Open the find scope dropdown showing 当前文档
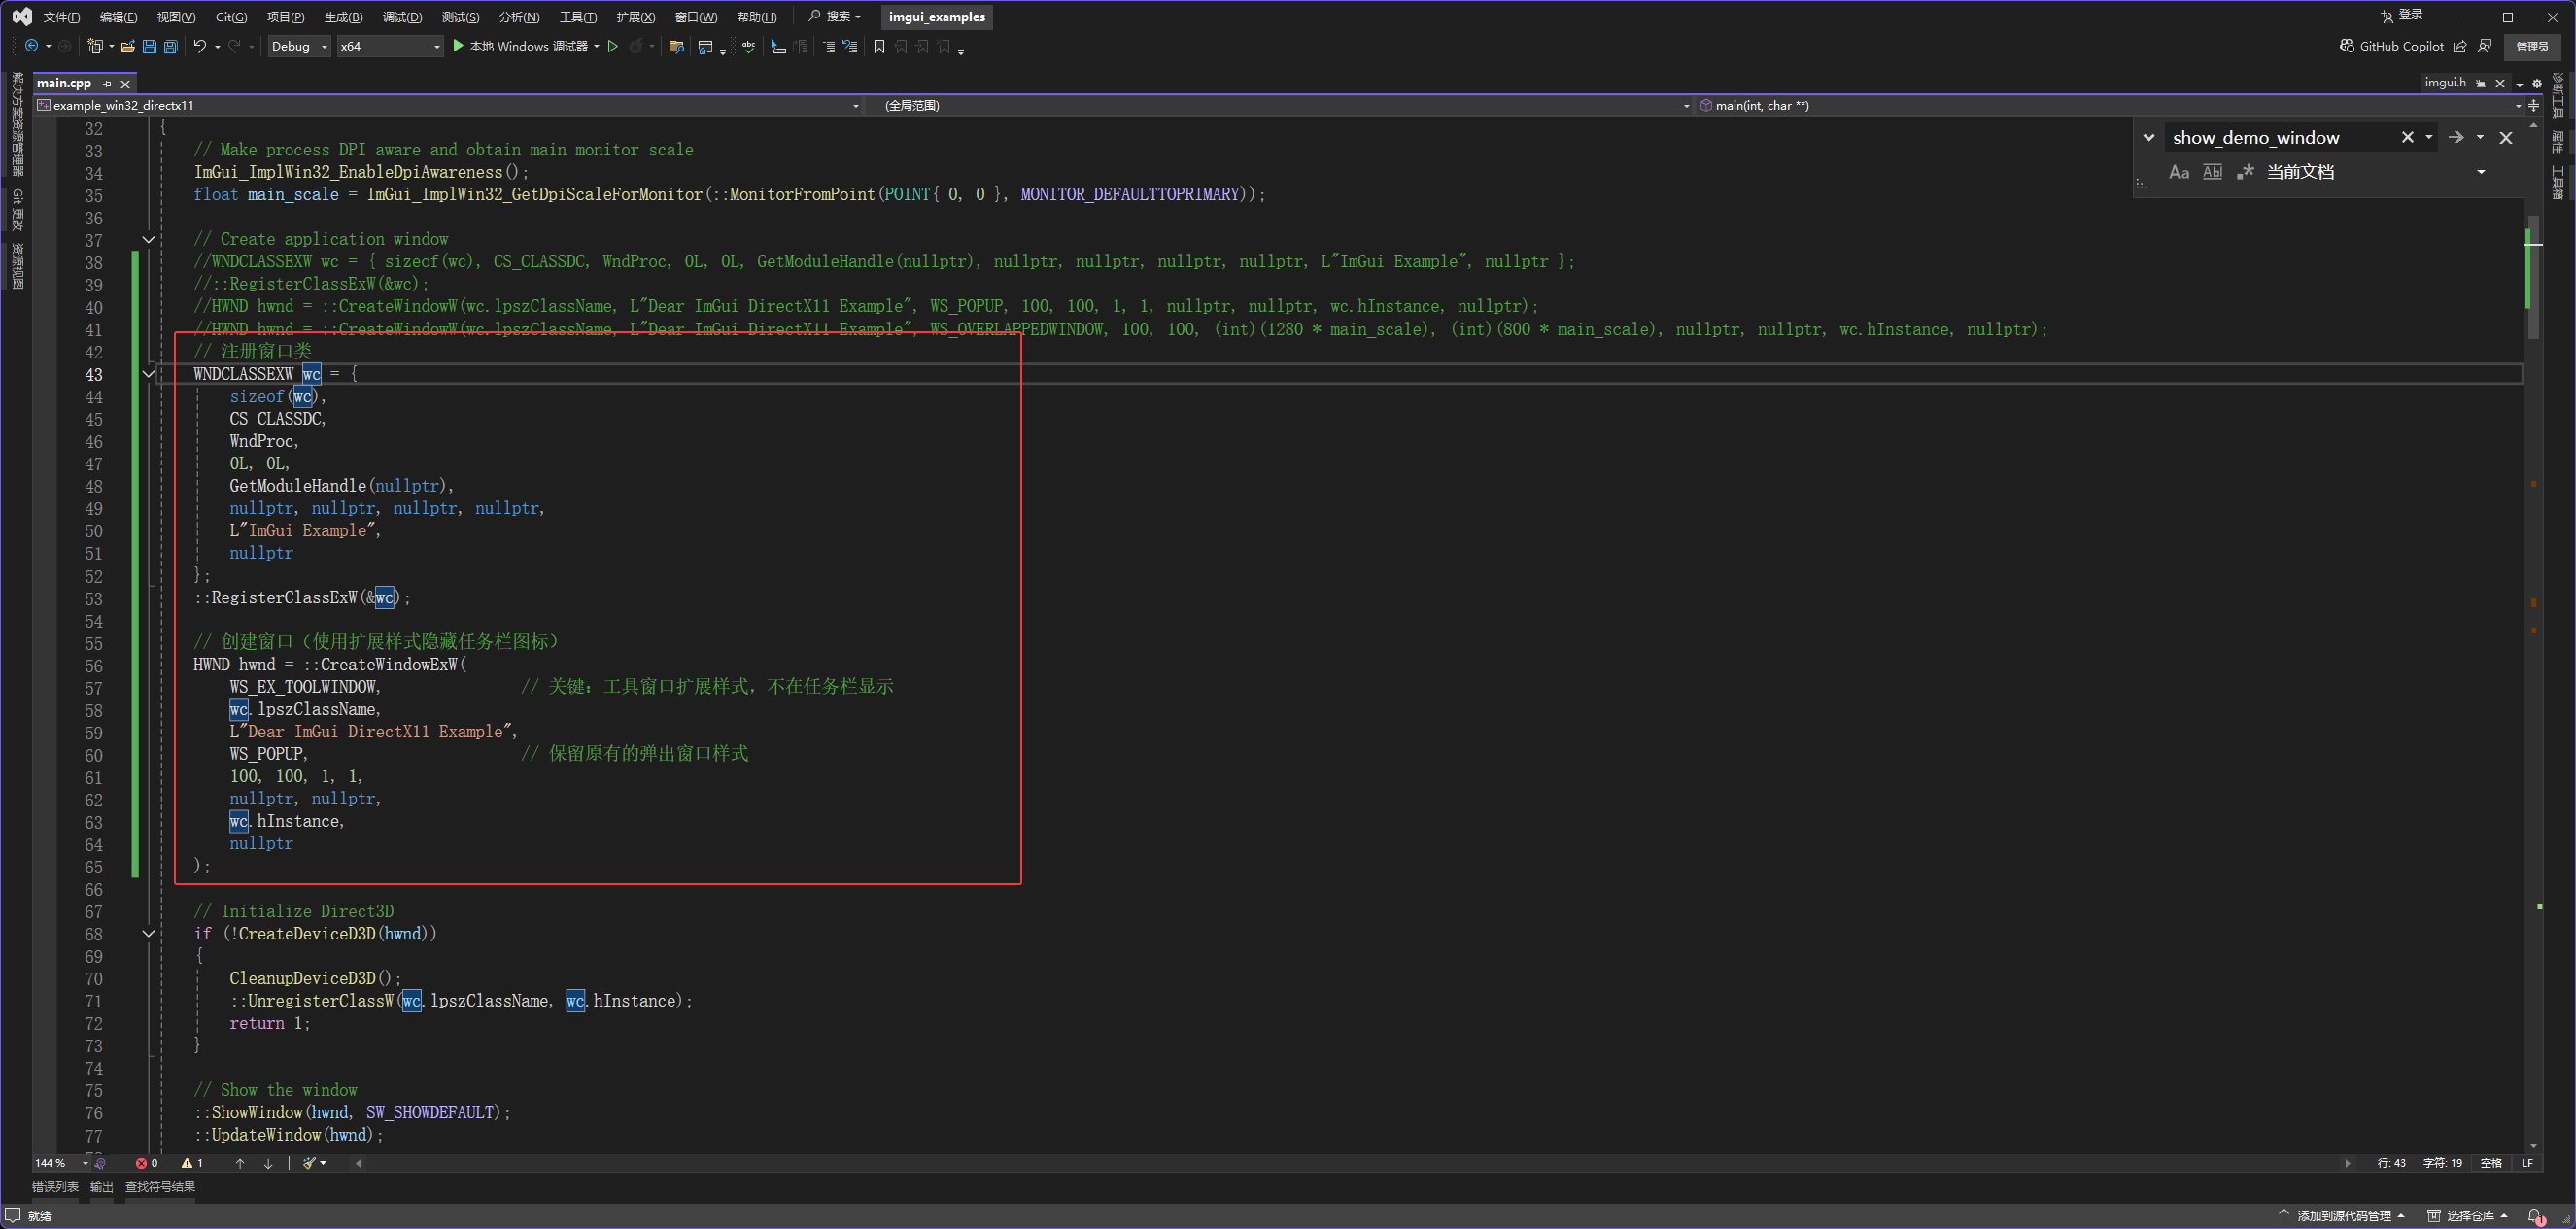 [x=2376, y=172]
